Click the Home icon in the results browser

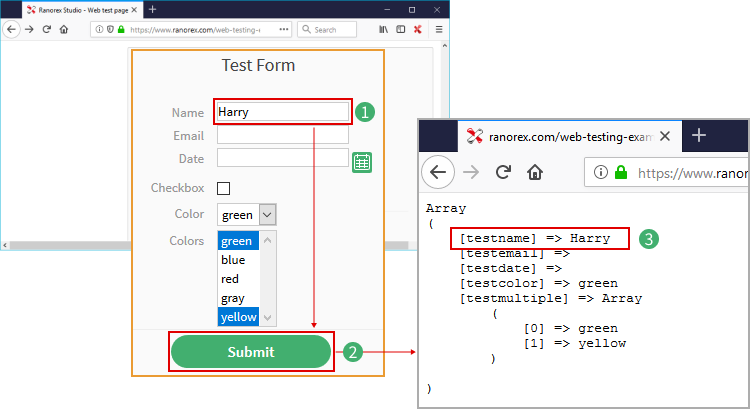pyautogui.click(x=536, y=172)
